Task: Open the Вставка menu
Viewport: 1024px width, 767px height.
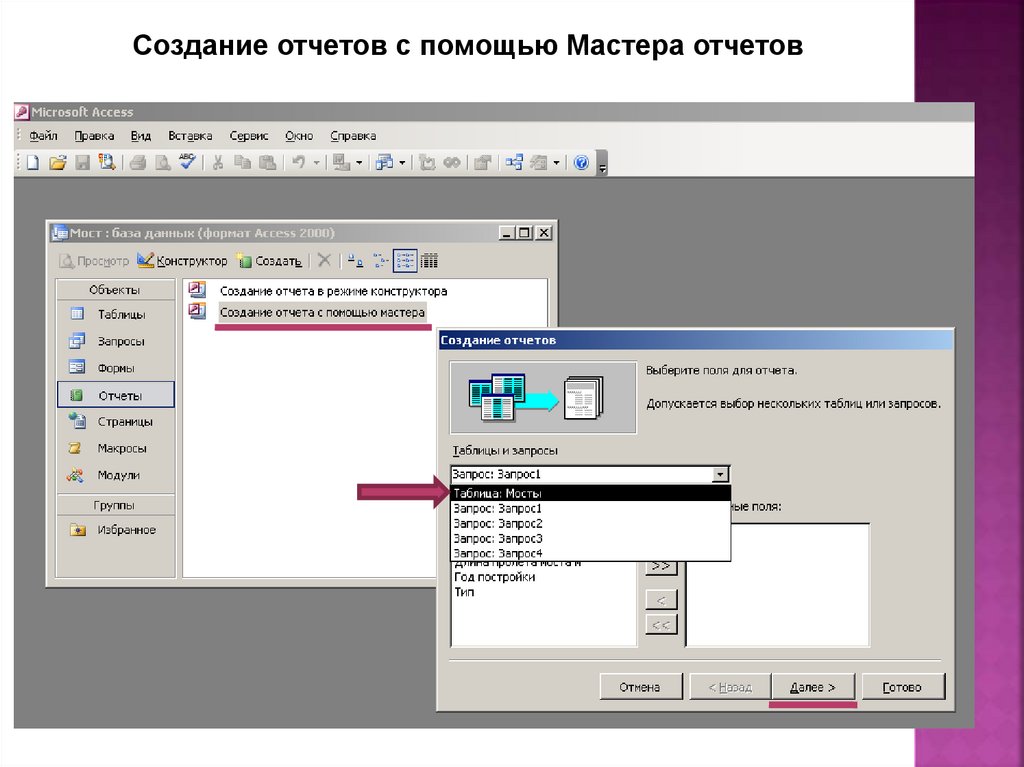Action: pos(190,136)
